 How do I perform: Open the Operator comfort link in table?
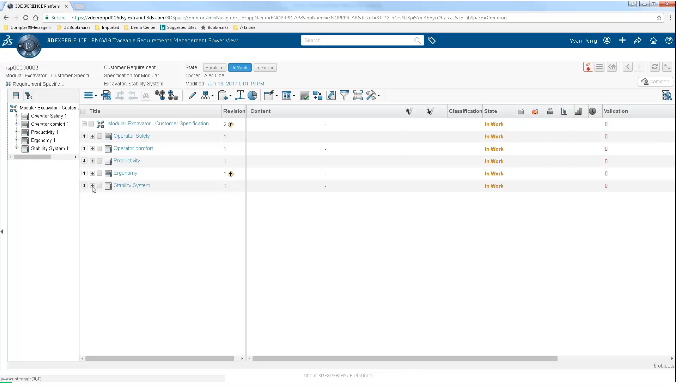pos(133,148)
